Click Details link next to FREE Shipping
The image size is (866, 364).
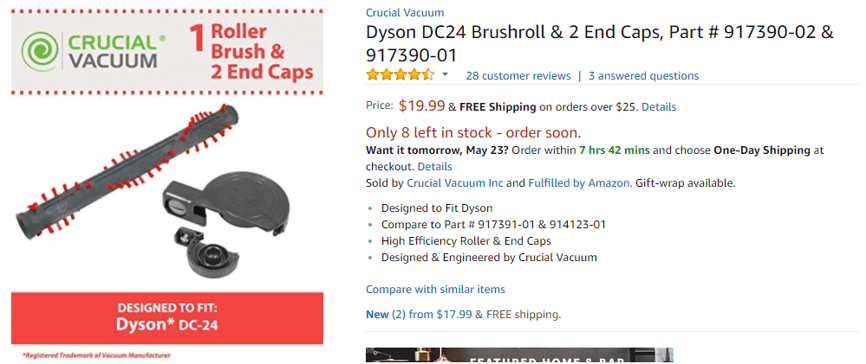[658, 107]
